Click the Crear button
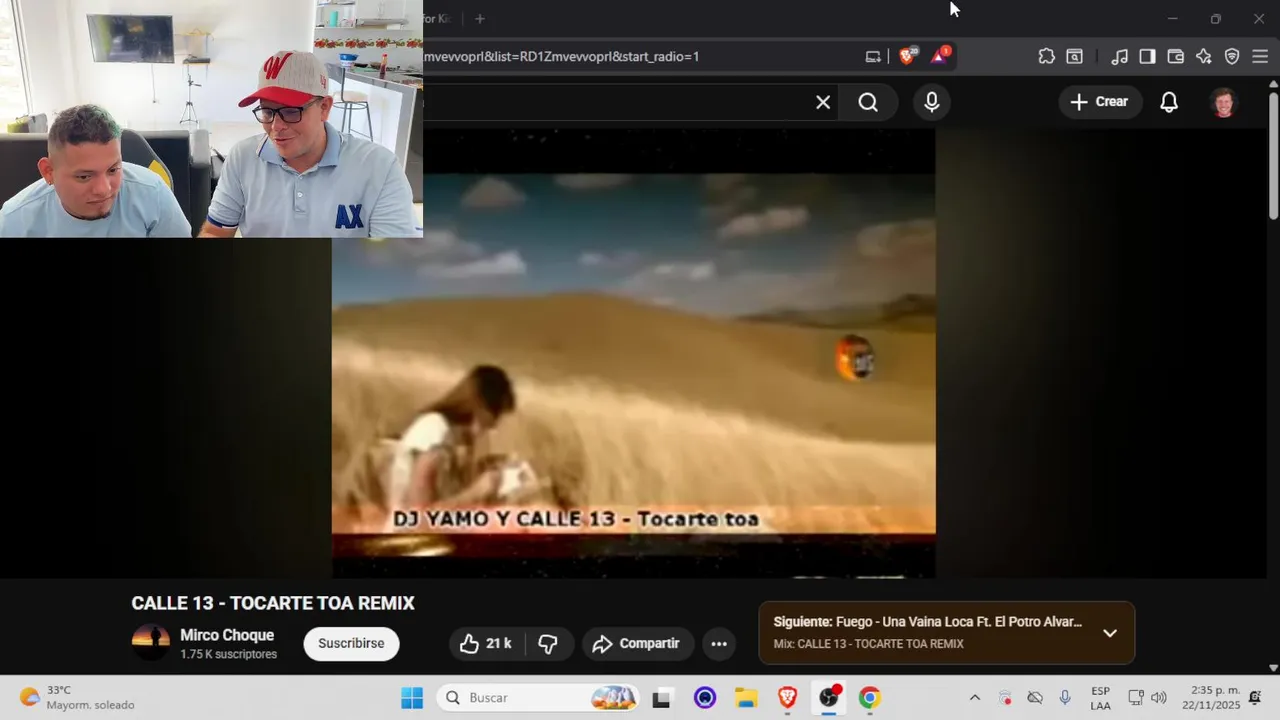This screenshot has width=1280, height=720. 1100,102
